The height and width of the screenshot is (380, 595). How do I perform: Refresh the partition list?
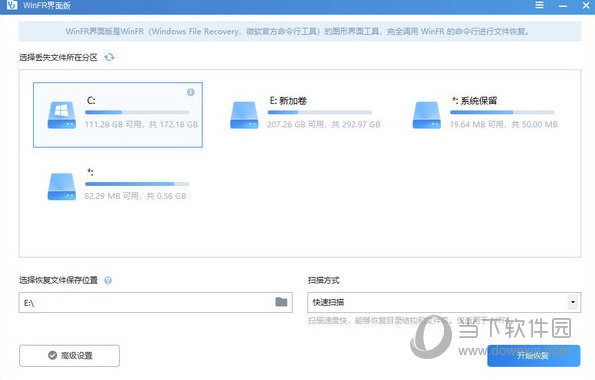pos(109,57)
